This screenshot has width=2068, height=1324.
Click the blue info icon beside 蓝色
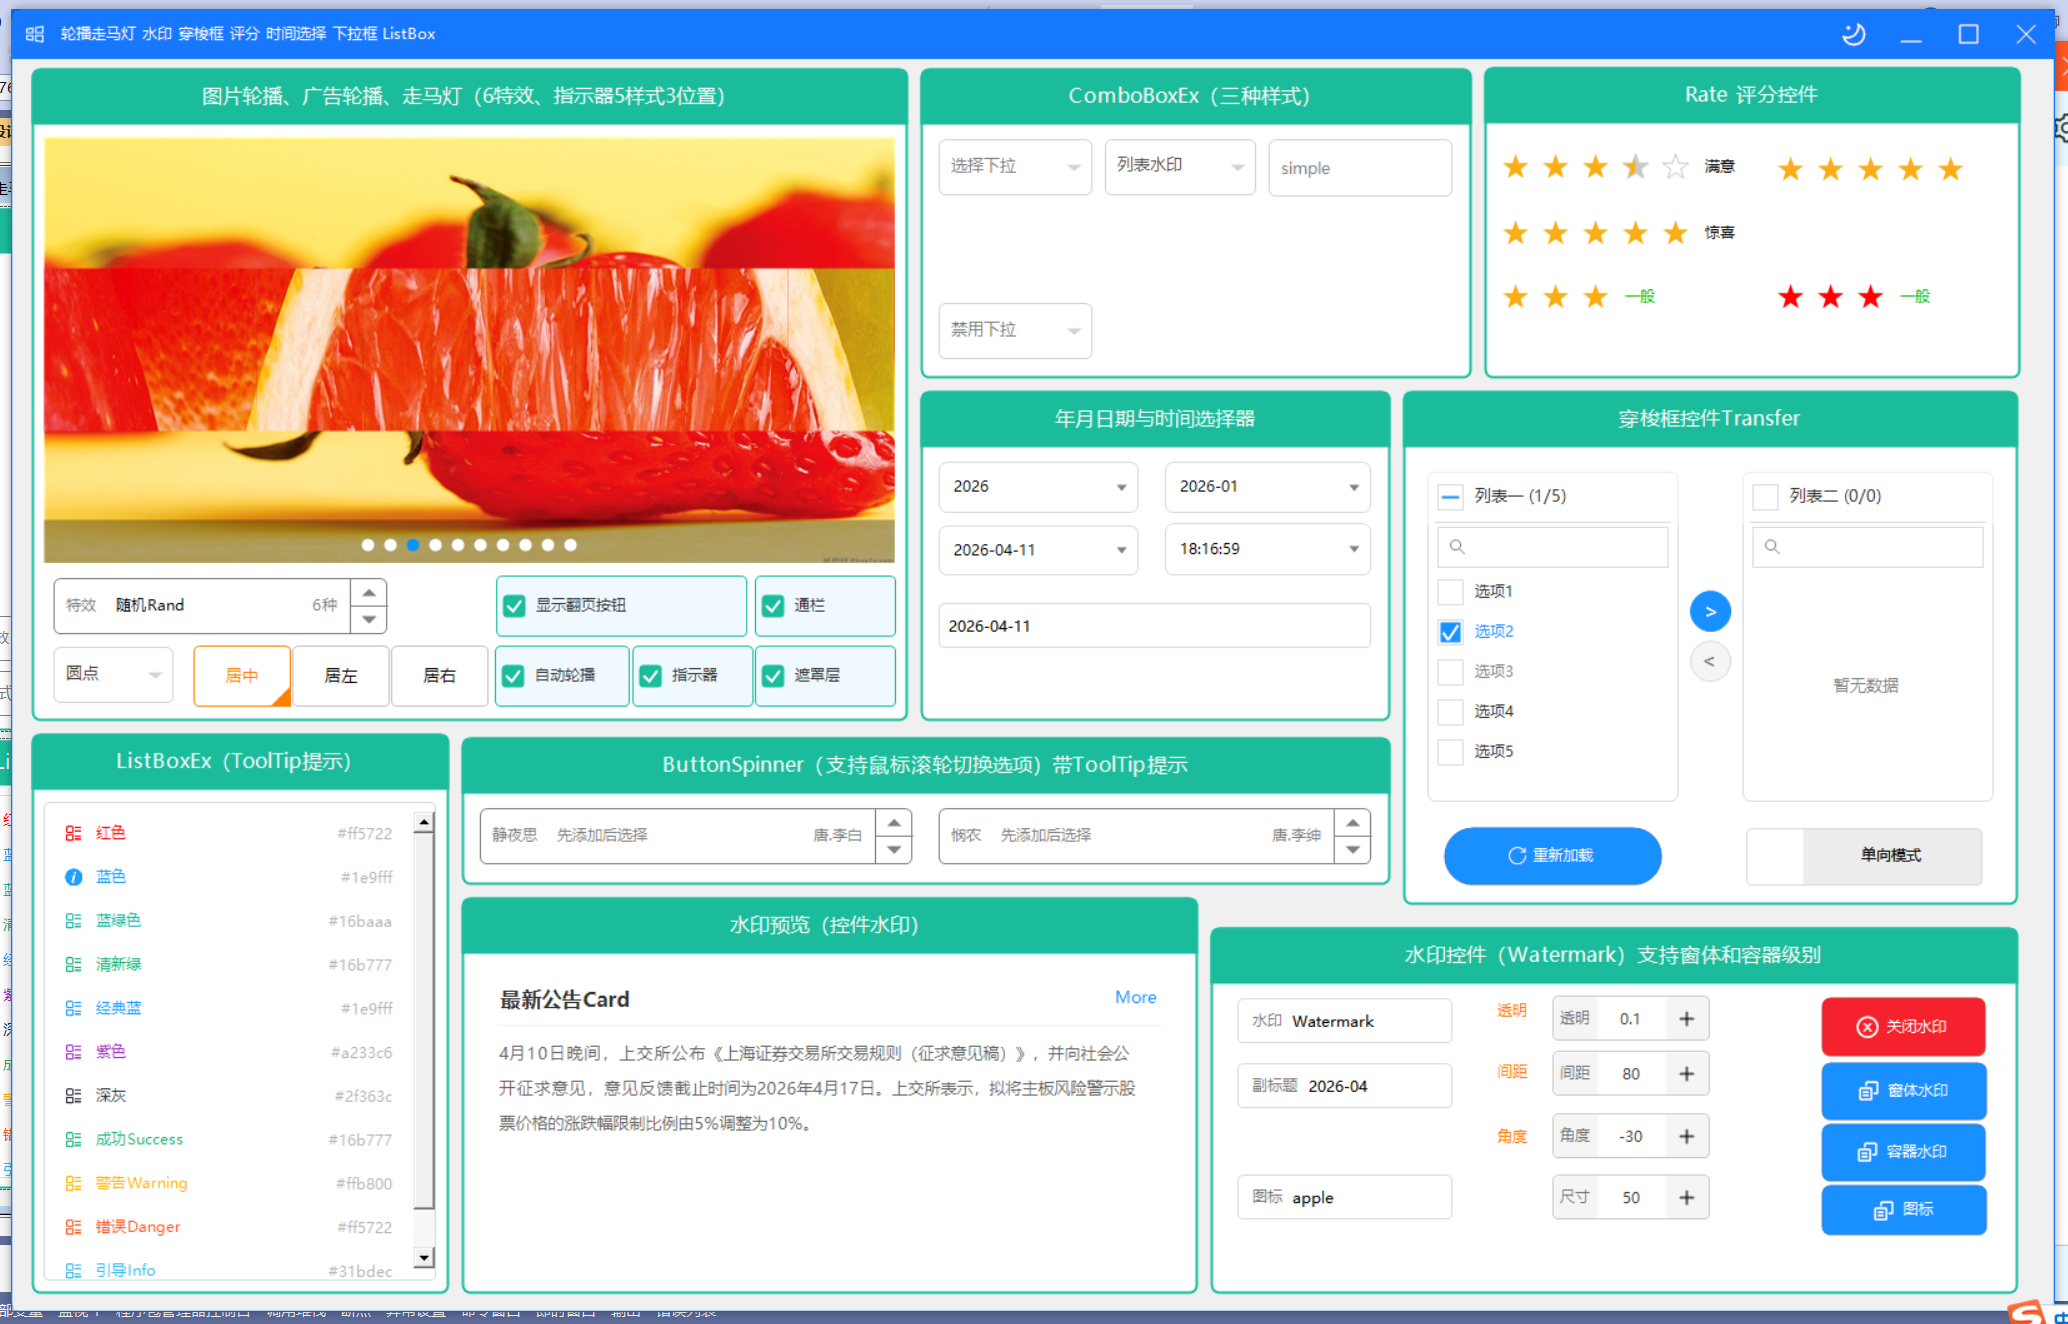tap(73, 877)
